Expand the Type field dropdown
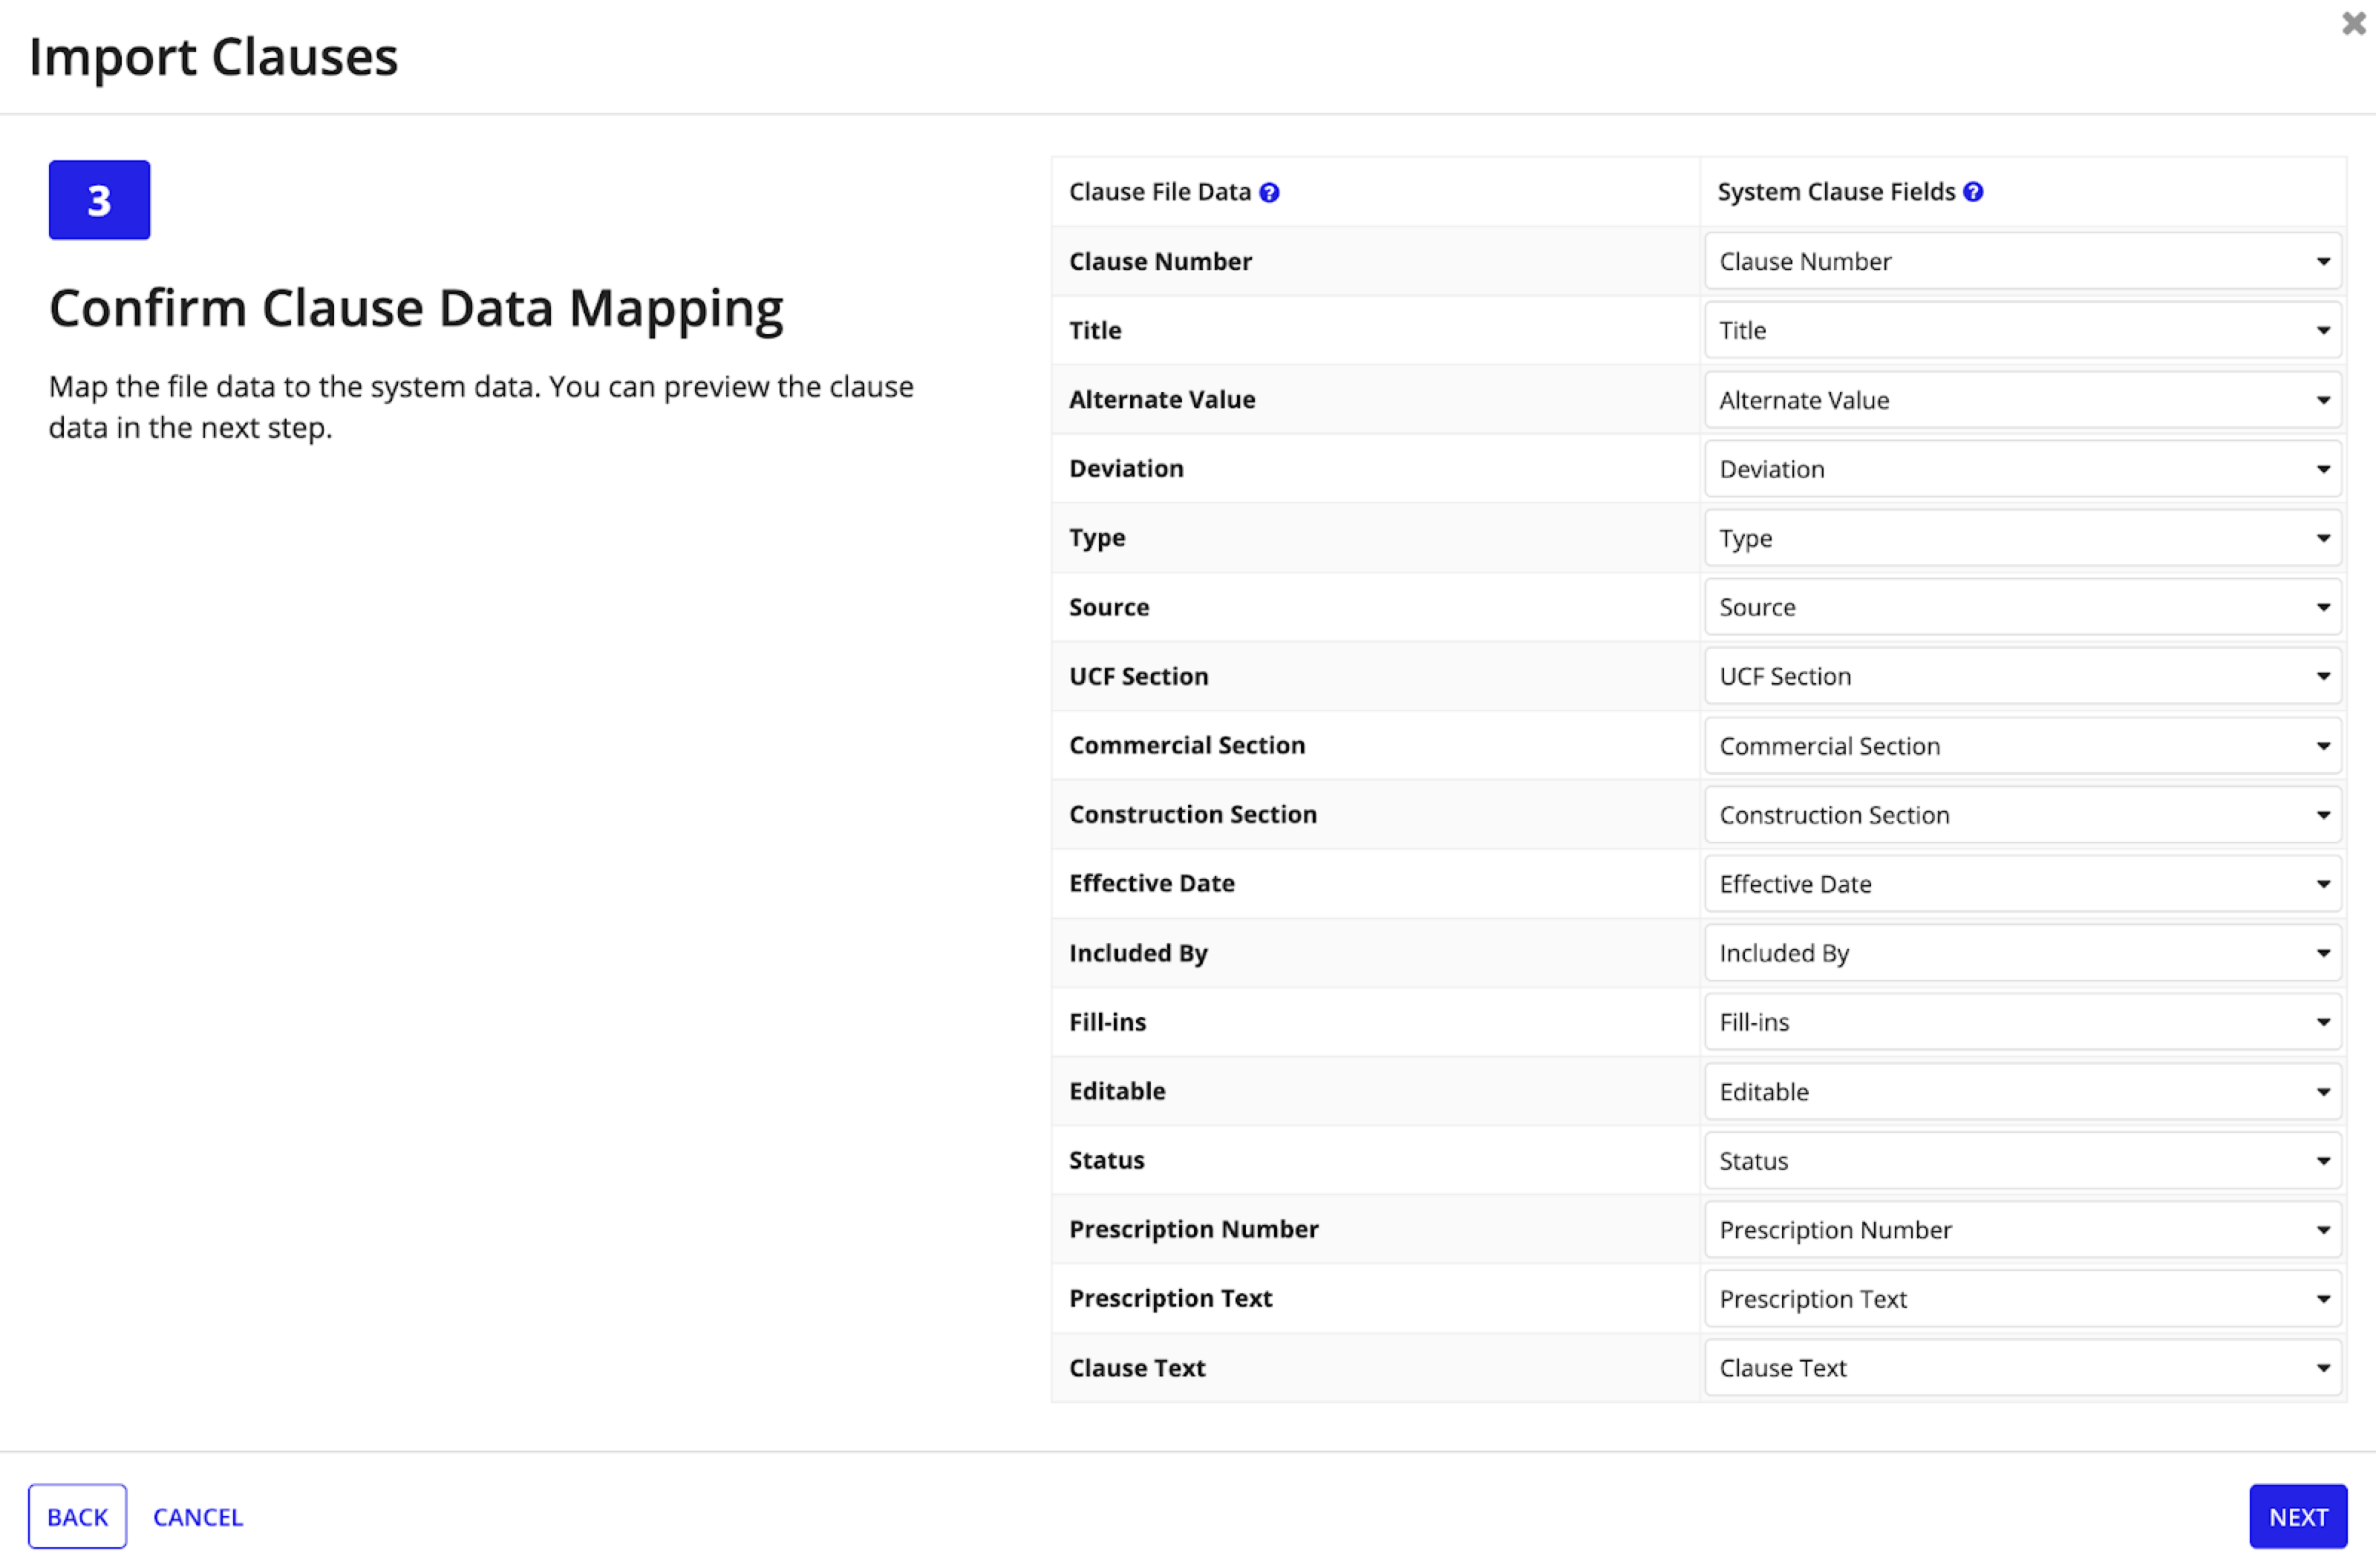This screenshot has height=1568, width=2376. click(2022, 538)
